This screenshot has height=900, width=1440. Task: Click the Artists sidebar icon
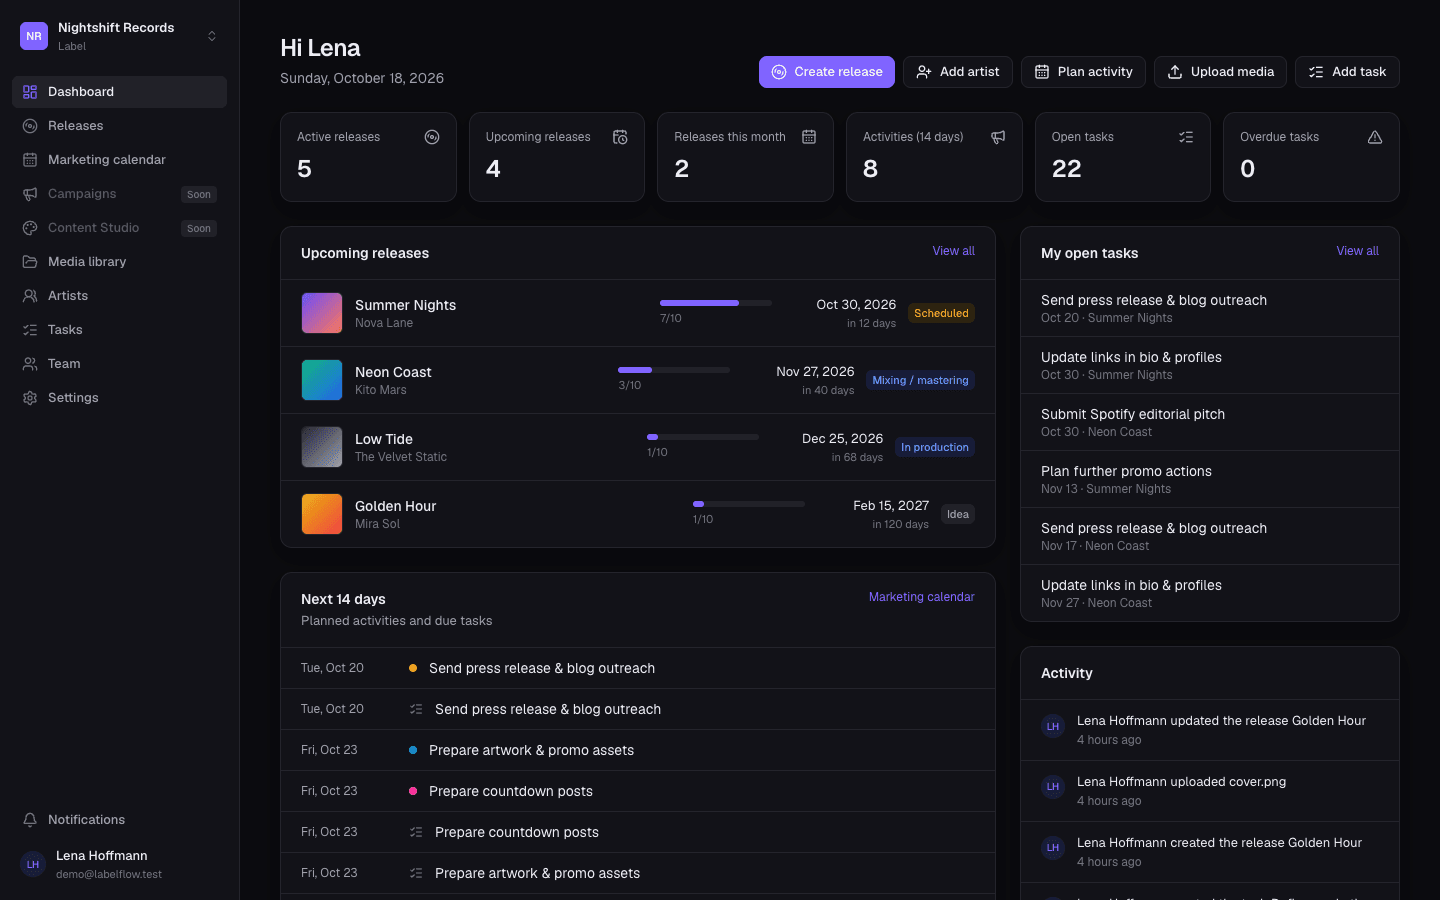[30, 296]
